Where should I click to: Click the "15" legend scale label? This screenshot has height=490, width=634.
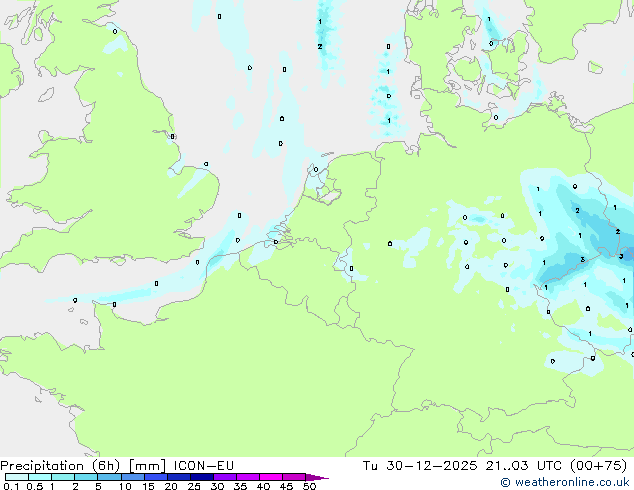pyautogui.click(x=148, y=486)
